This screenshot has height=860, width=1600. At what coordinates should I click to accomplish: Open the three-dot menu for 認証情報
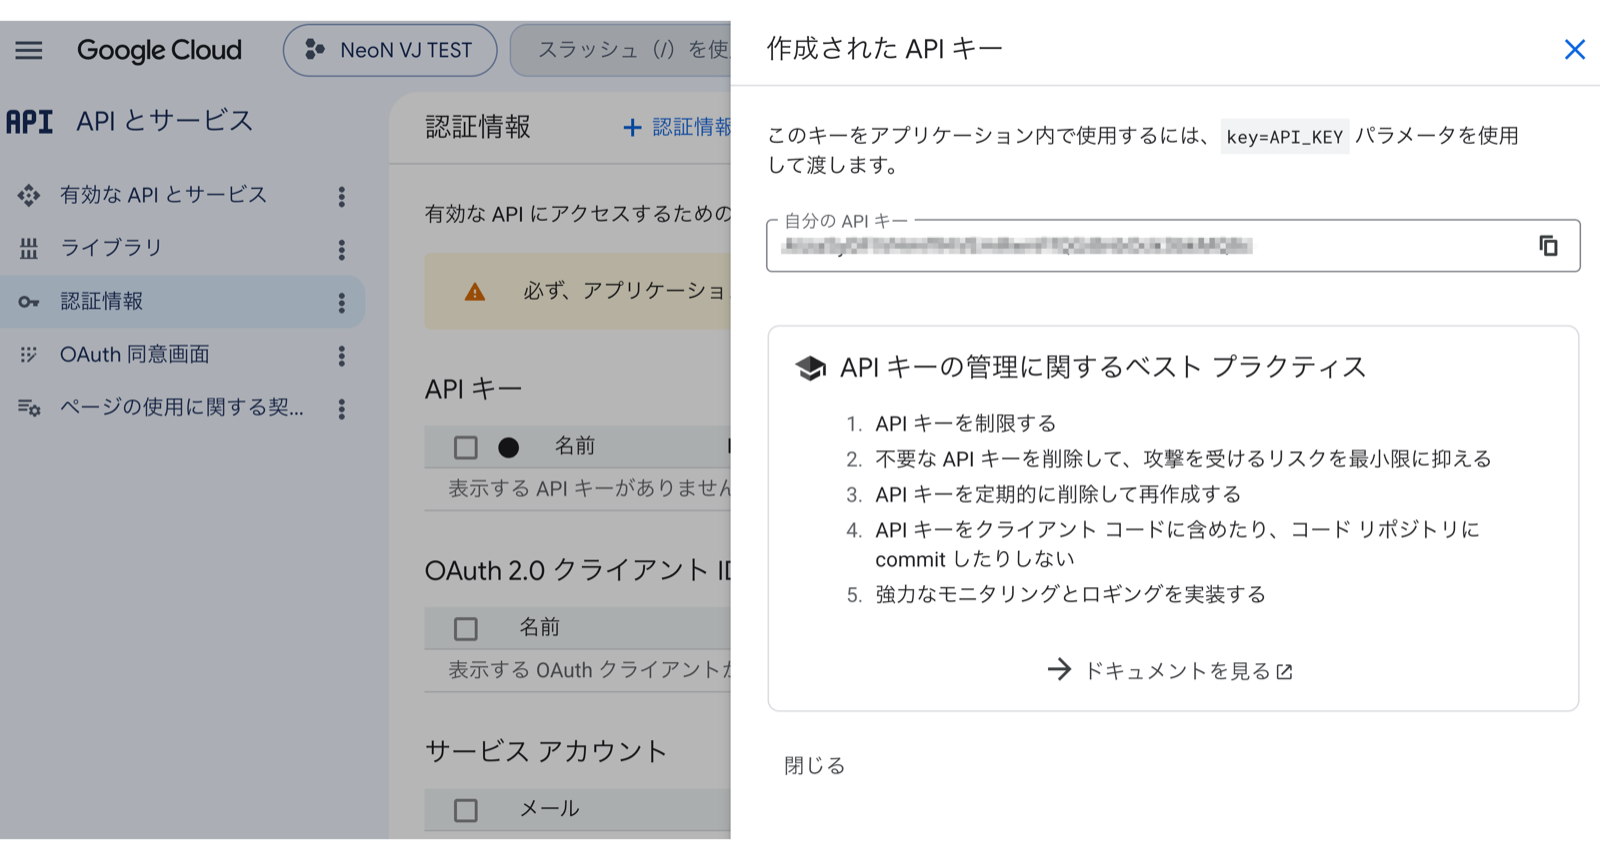point(342,302)
